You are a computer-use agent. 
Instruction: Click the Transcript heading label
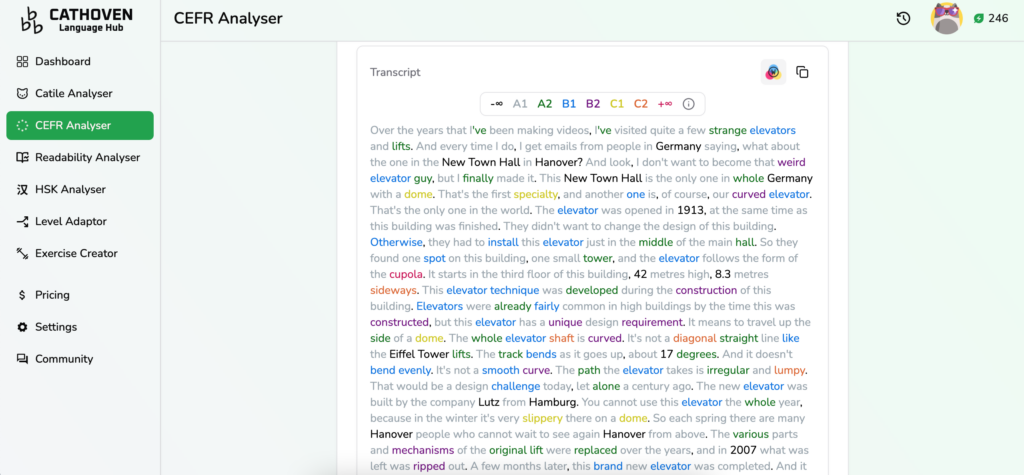pos(395,72)
